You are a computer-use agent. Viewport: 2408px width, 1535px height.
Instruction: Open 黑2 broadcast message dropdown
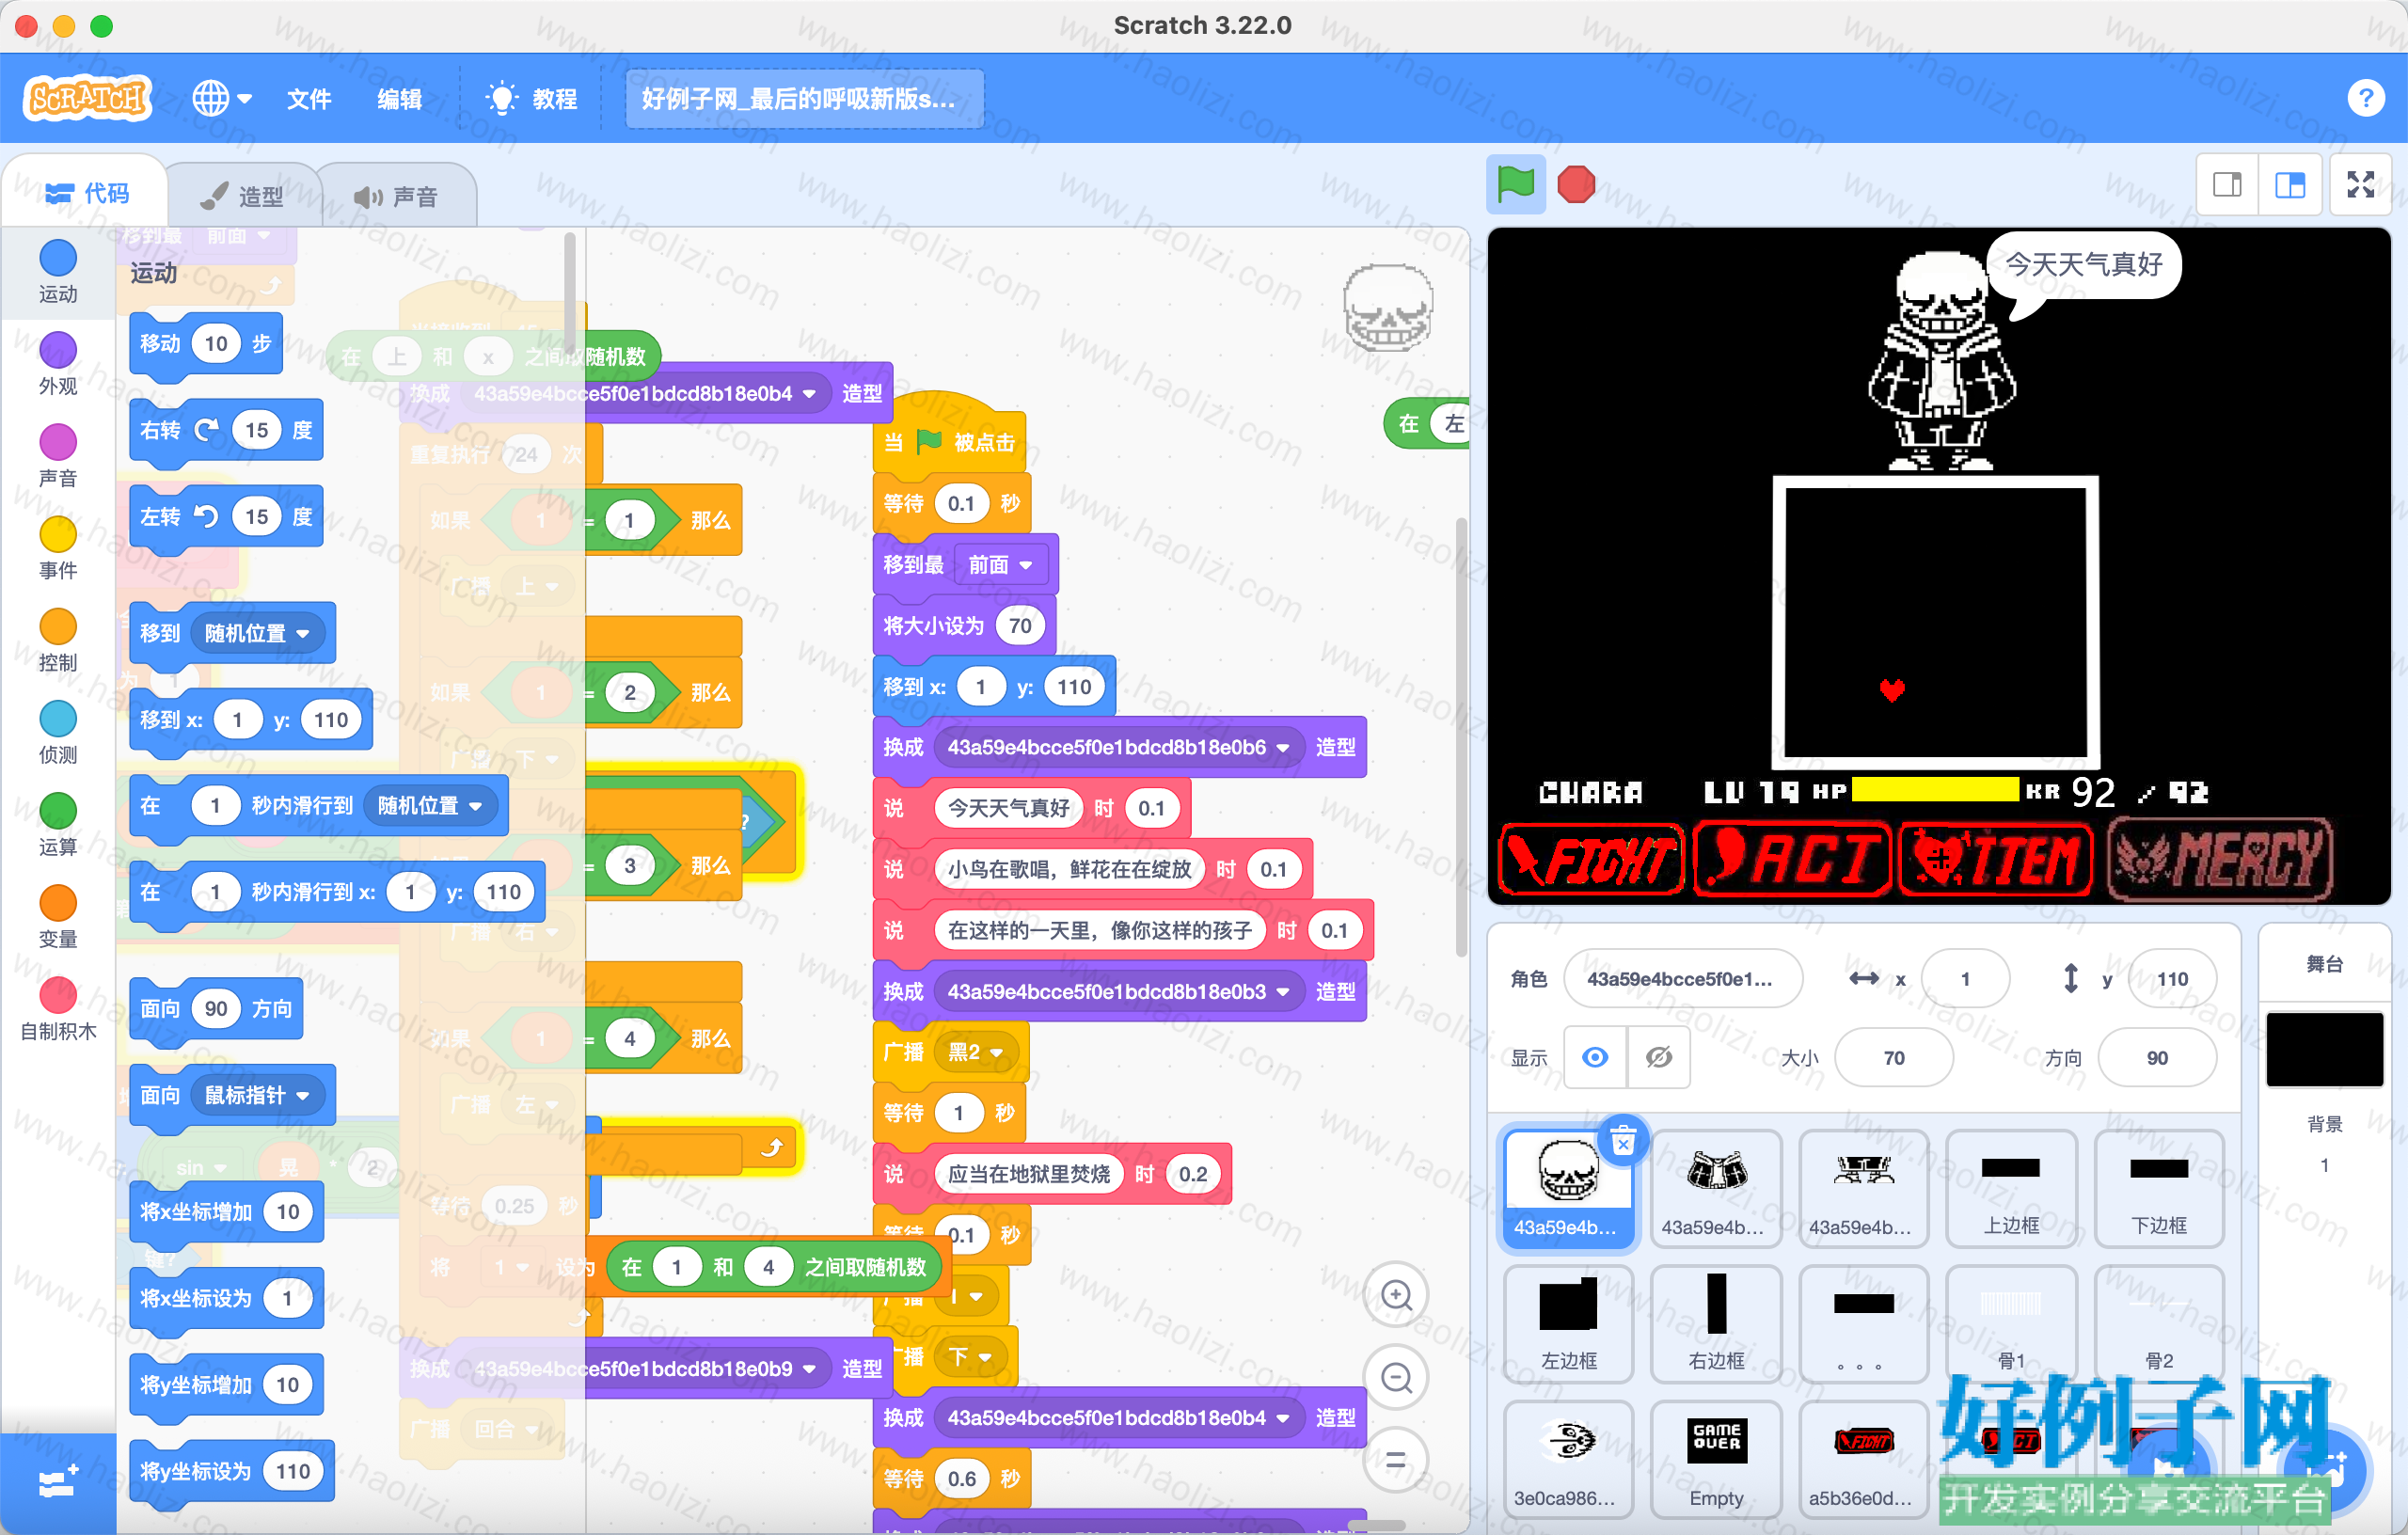coord(975,1053)
